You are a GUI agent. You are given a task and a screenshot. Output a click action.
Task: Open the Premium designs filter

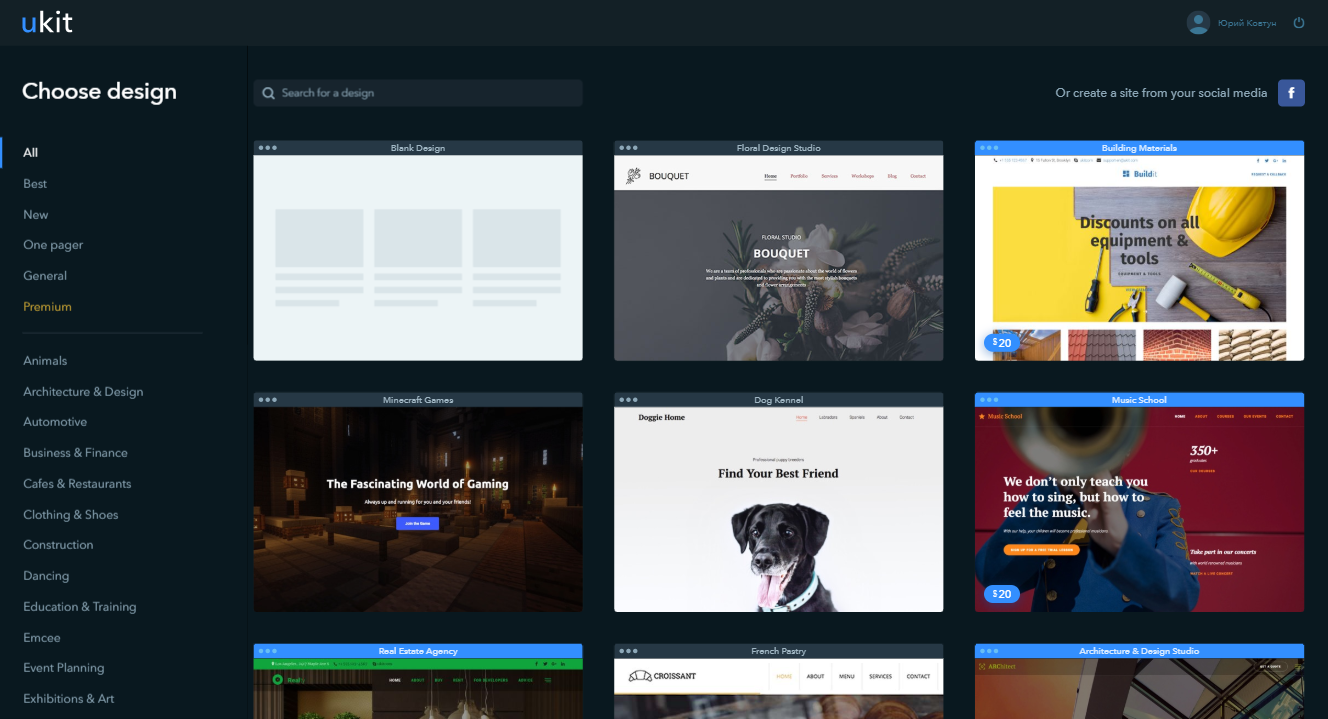click(x=48, y=307)
